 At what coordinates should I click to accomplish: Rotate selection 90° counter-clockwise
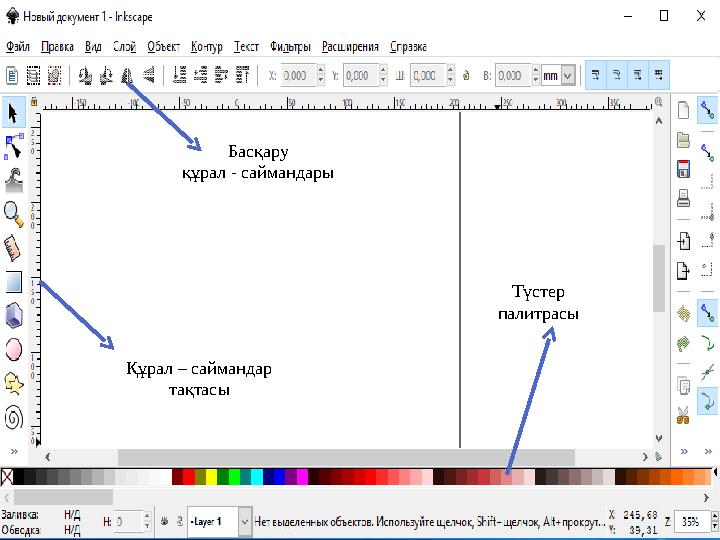(x=85, y=75)
